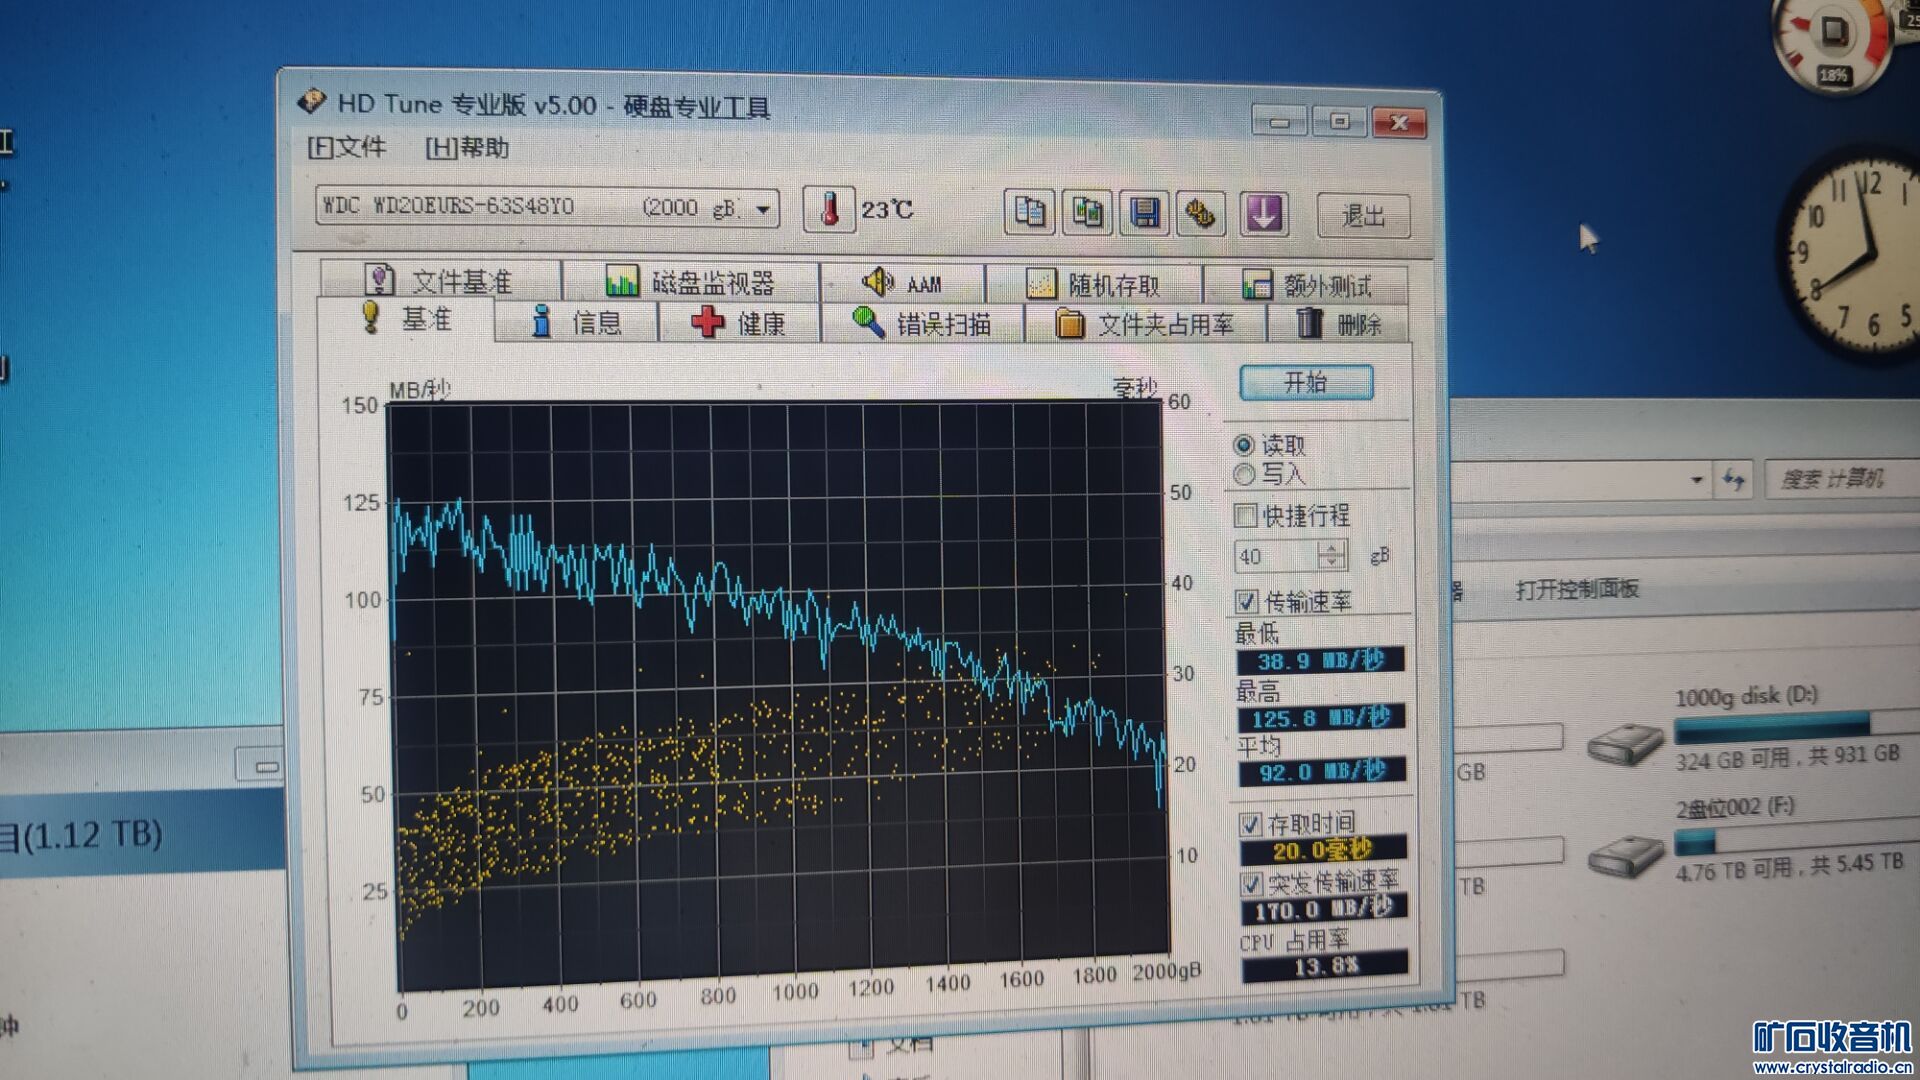Switch to the 文件基准 tab
The height and width of the screenshot is (1080, 1920).
tap(440, 280)
